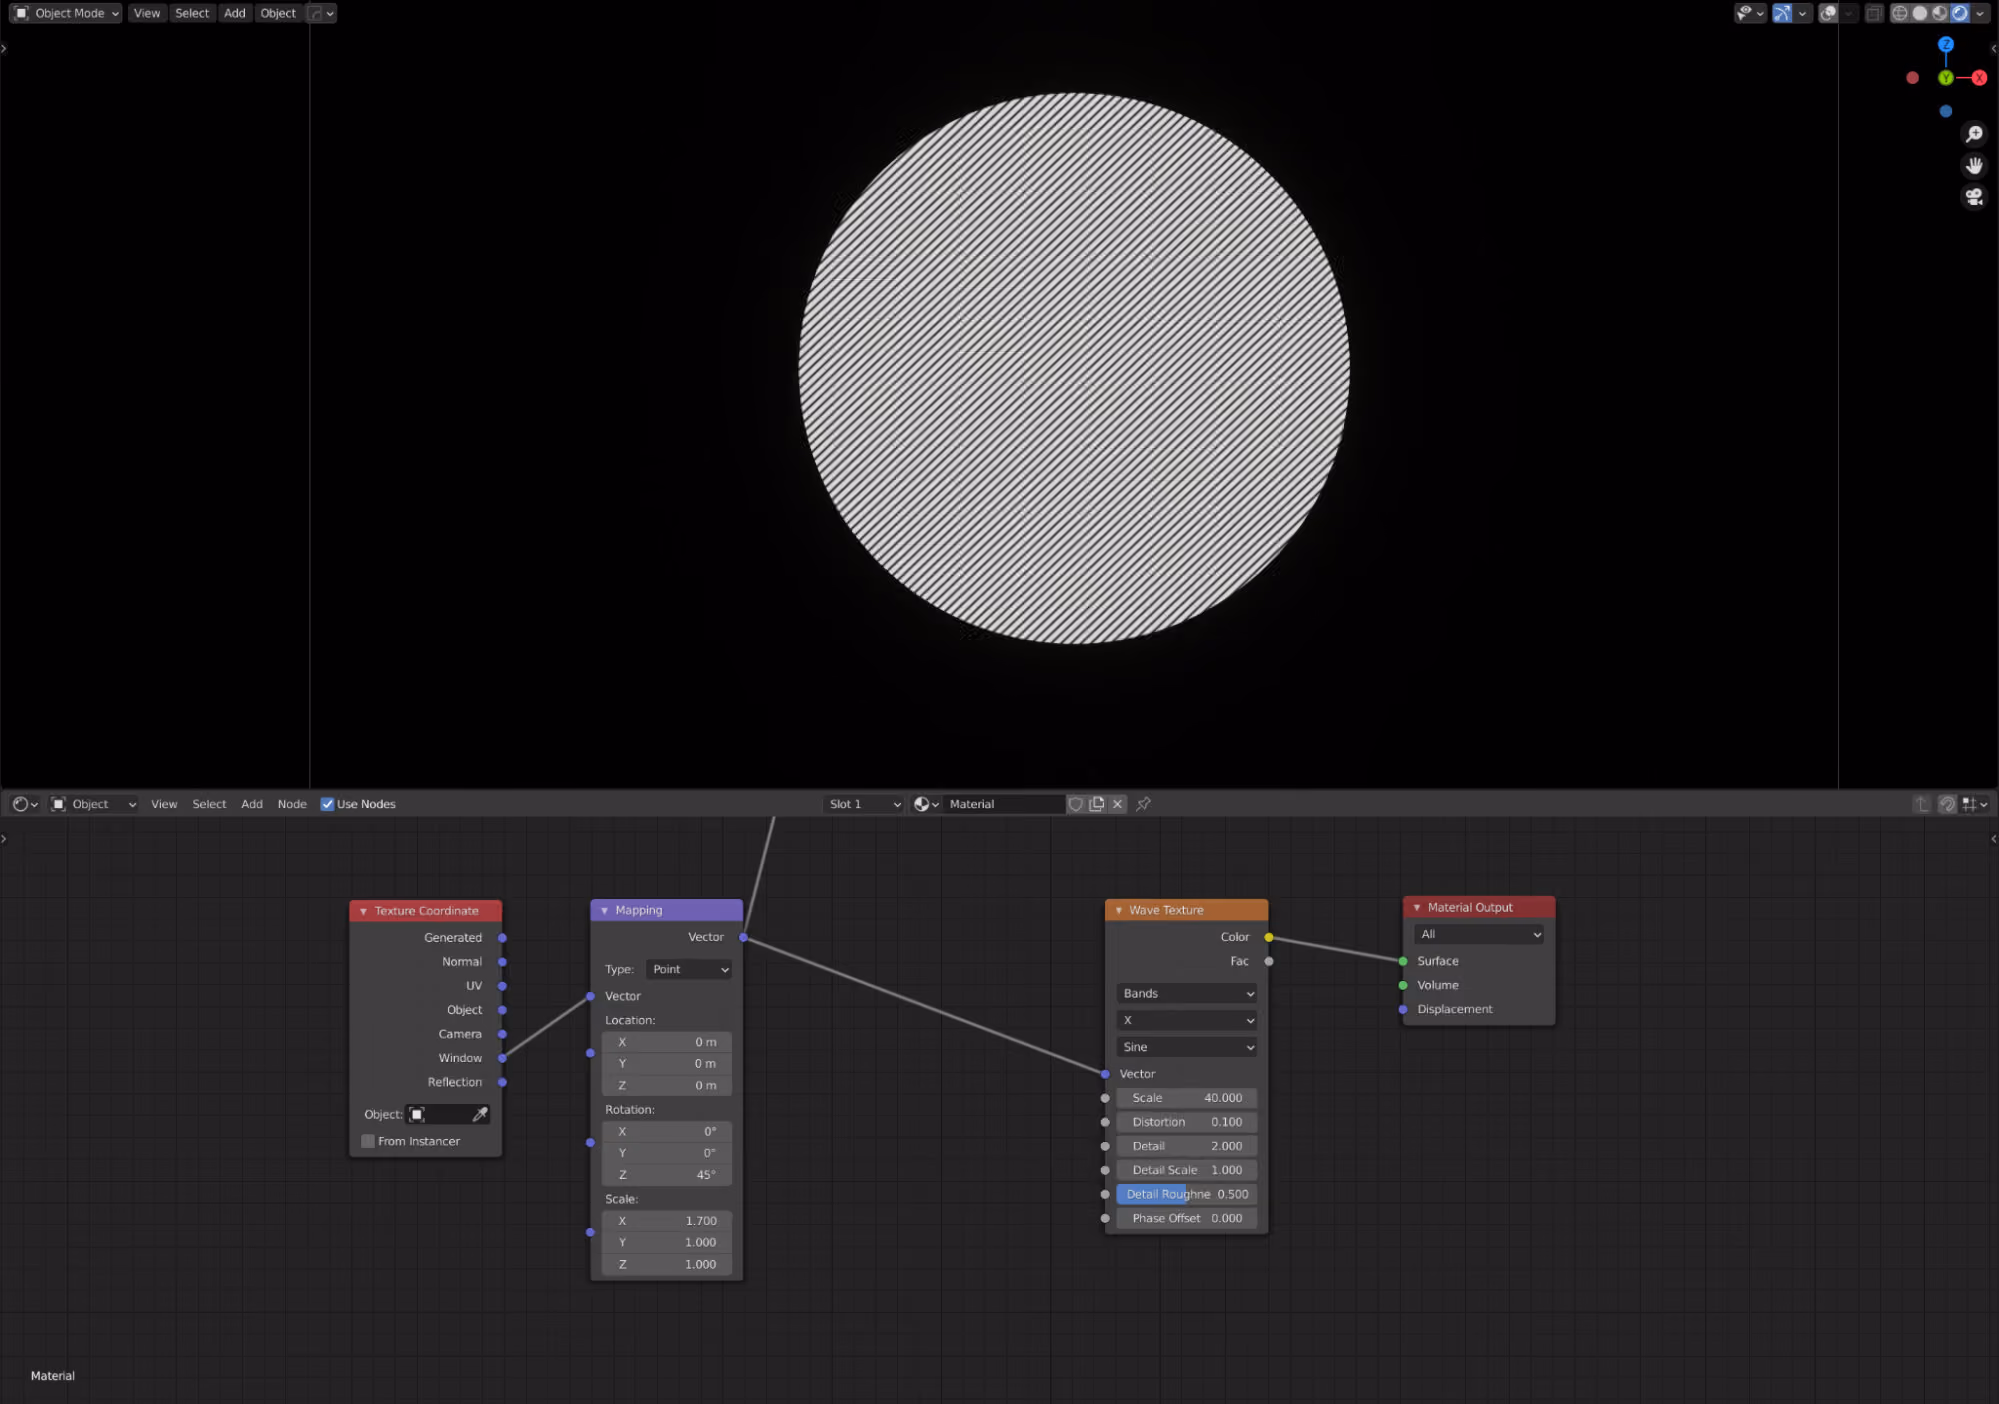Collapse the Material Output node
This screenshot has width=1999, height=1404.
click(x=1416, y=907)
